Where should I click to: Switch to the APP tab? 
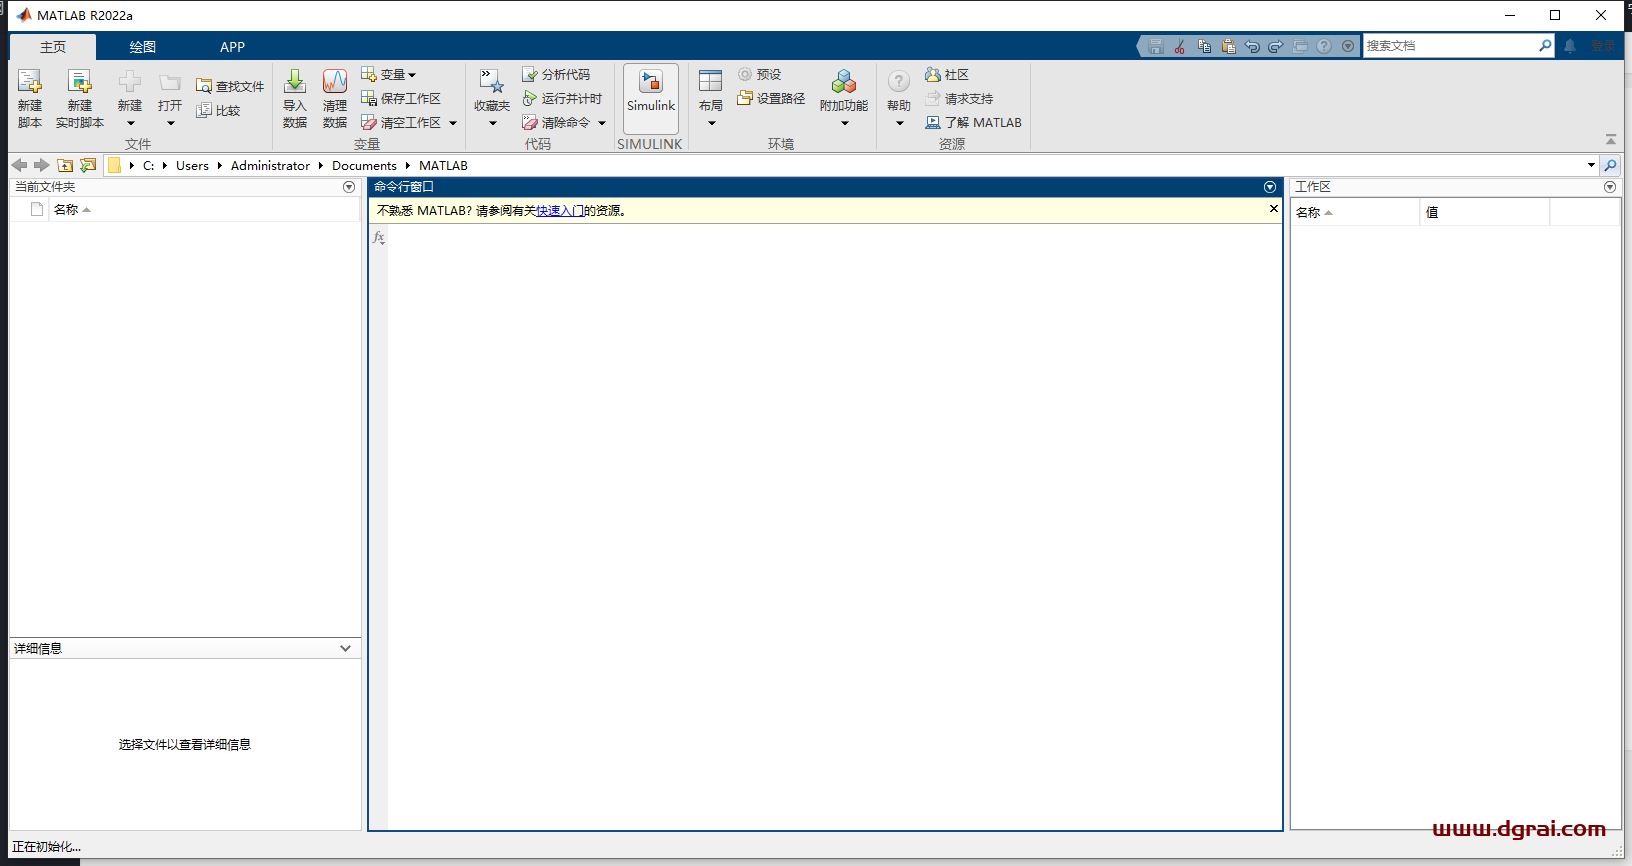click(x=232, y=47)
